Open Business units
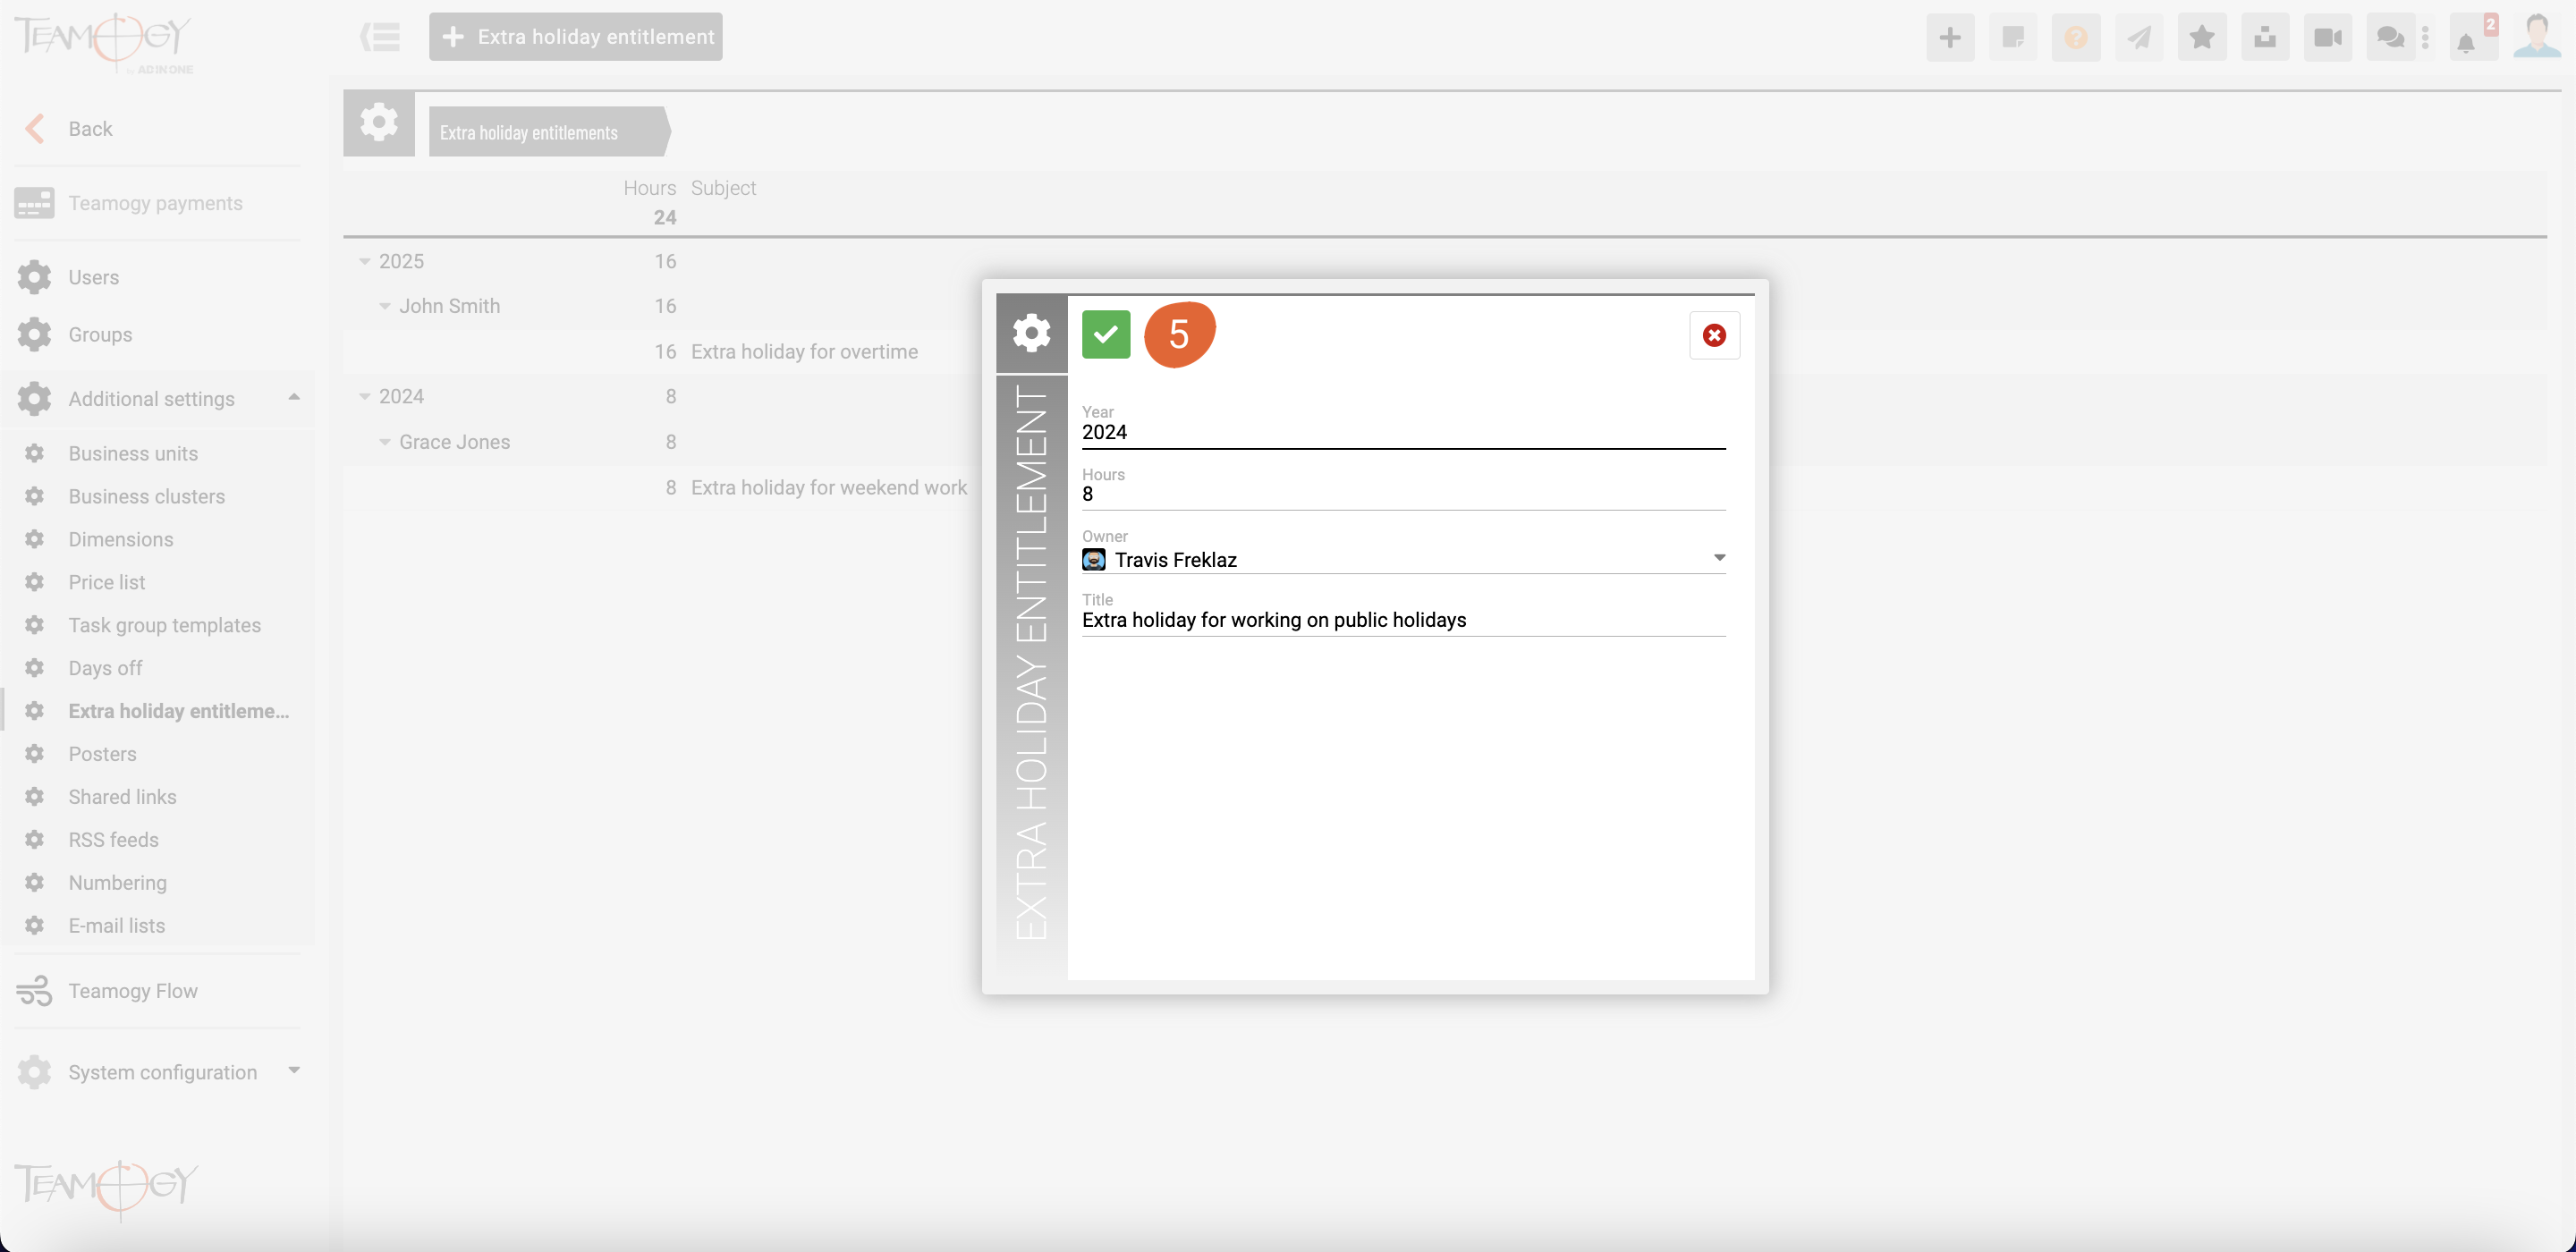Image resolution: width=2576 pixels, height=1252 pixels. click(x=133, y=453)
